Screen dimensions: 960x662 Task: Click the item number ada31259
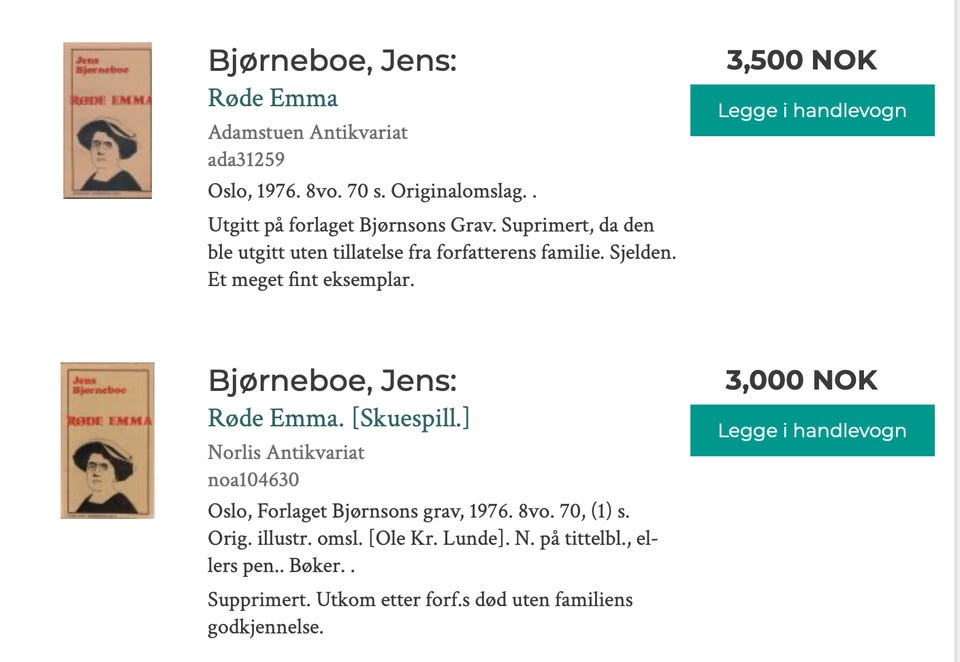pos(249,158)
